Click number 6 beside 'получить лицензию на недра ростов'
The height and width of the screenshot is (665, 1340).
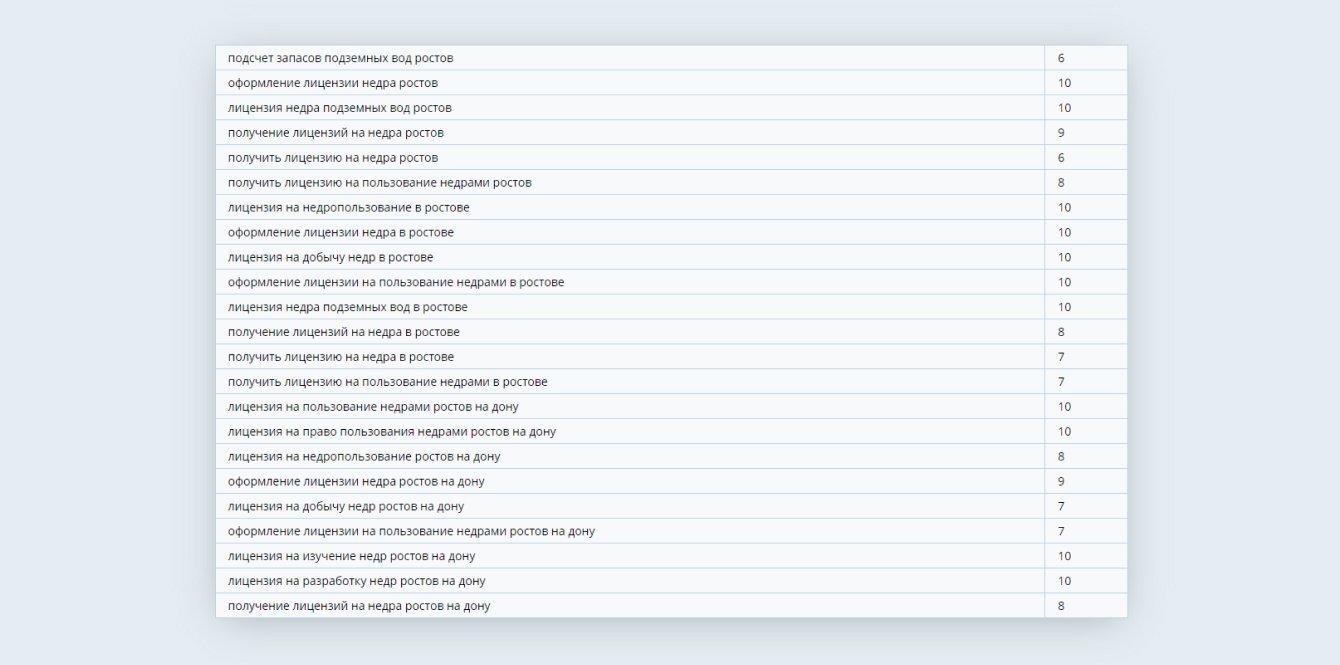[1061, 158]
